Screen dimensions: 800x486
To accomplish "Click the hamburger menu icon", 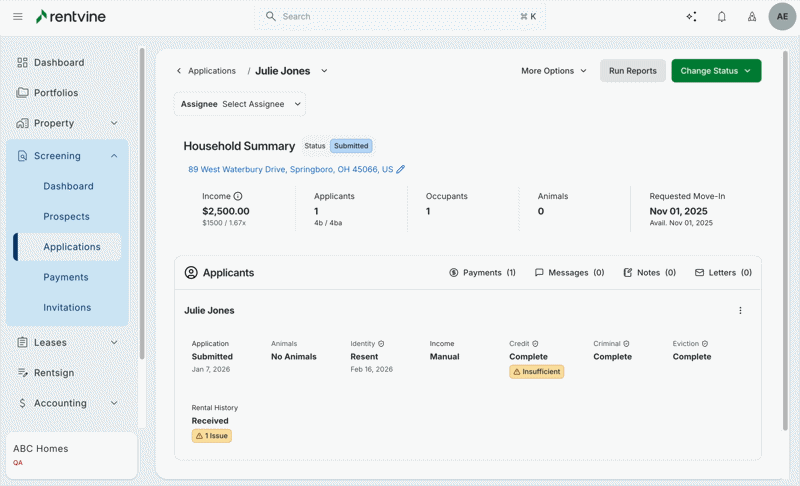I will click(18, 17).
